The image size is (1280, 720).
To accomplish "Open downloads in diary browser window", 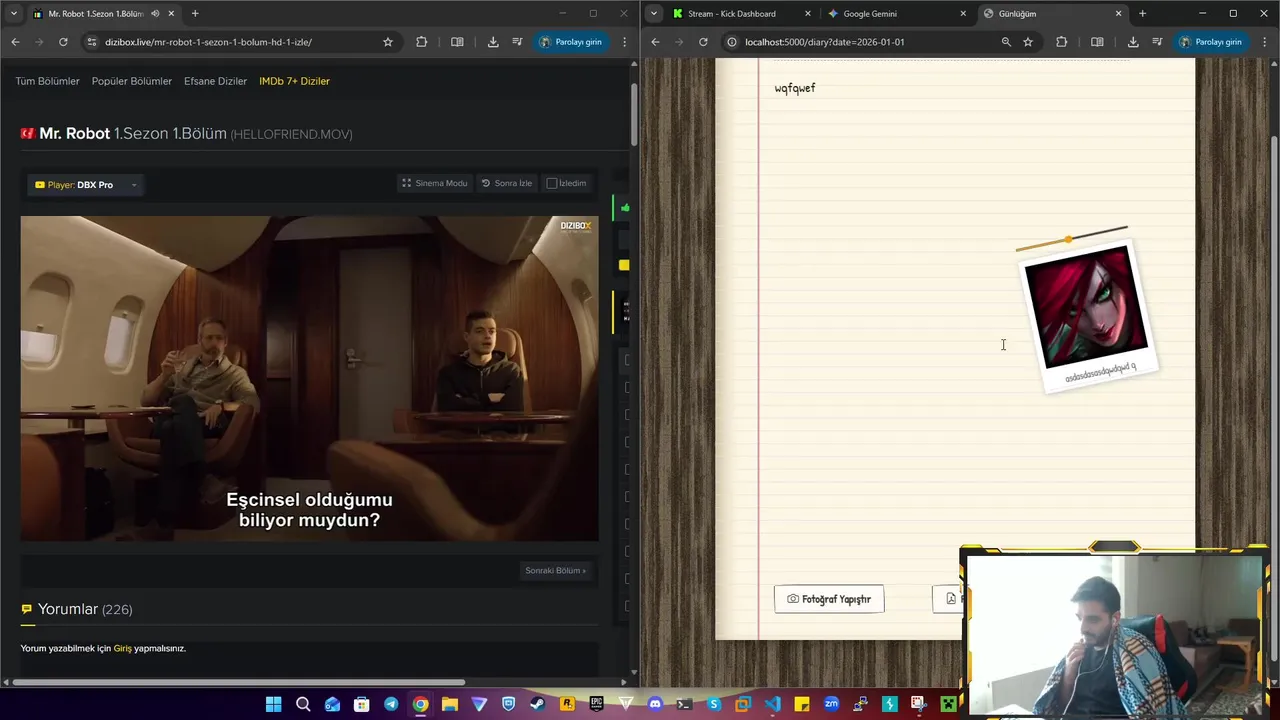I will (1133, 42).
